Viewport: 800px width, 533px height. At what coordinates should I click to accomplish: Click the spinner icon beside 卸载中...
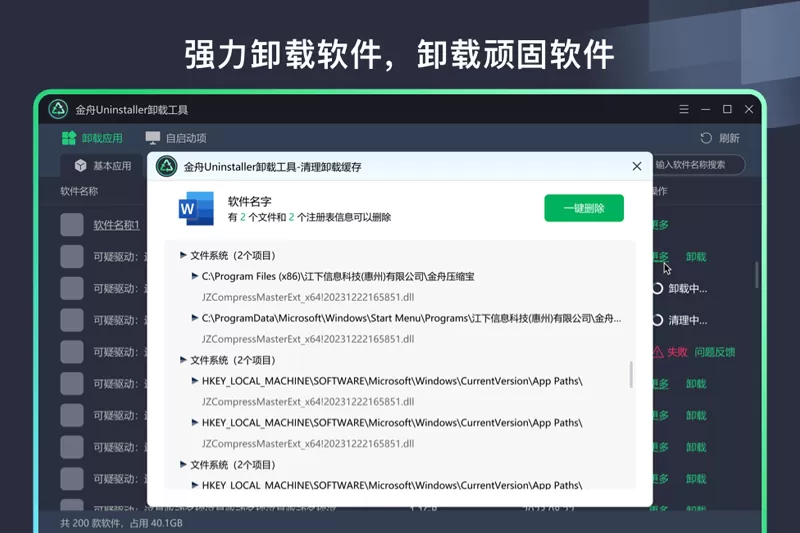[x=657, y=288]
